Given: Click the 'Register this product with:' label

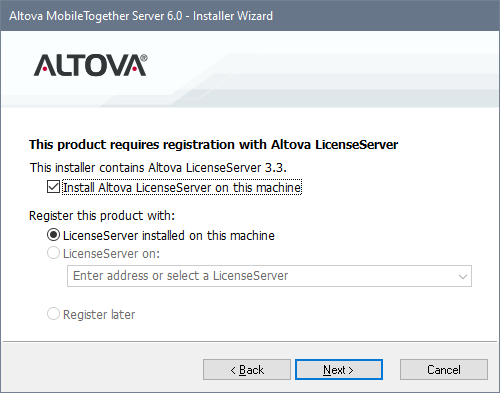Looking at the screenshot, I should (102, 216).
